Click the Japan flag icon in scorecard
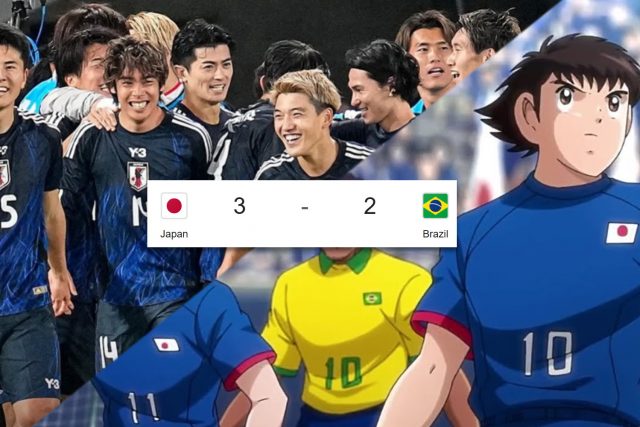640x427 pixels. tap(174, 206)
